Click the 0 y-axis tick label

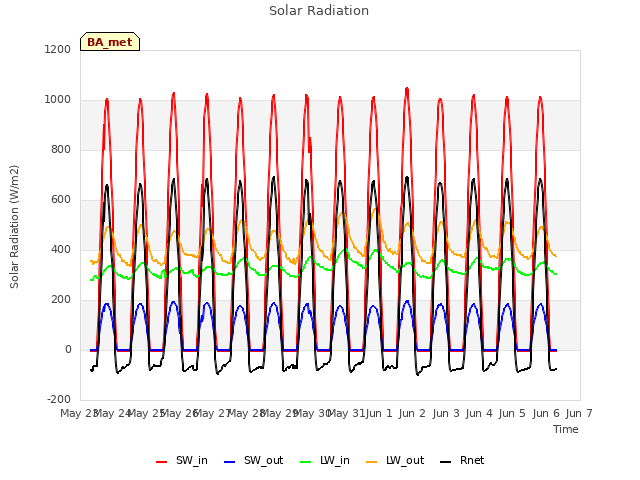pos(68,349)
